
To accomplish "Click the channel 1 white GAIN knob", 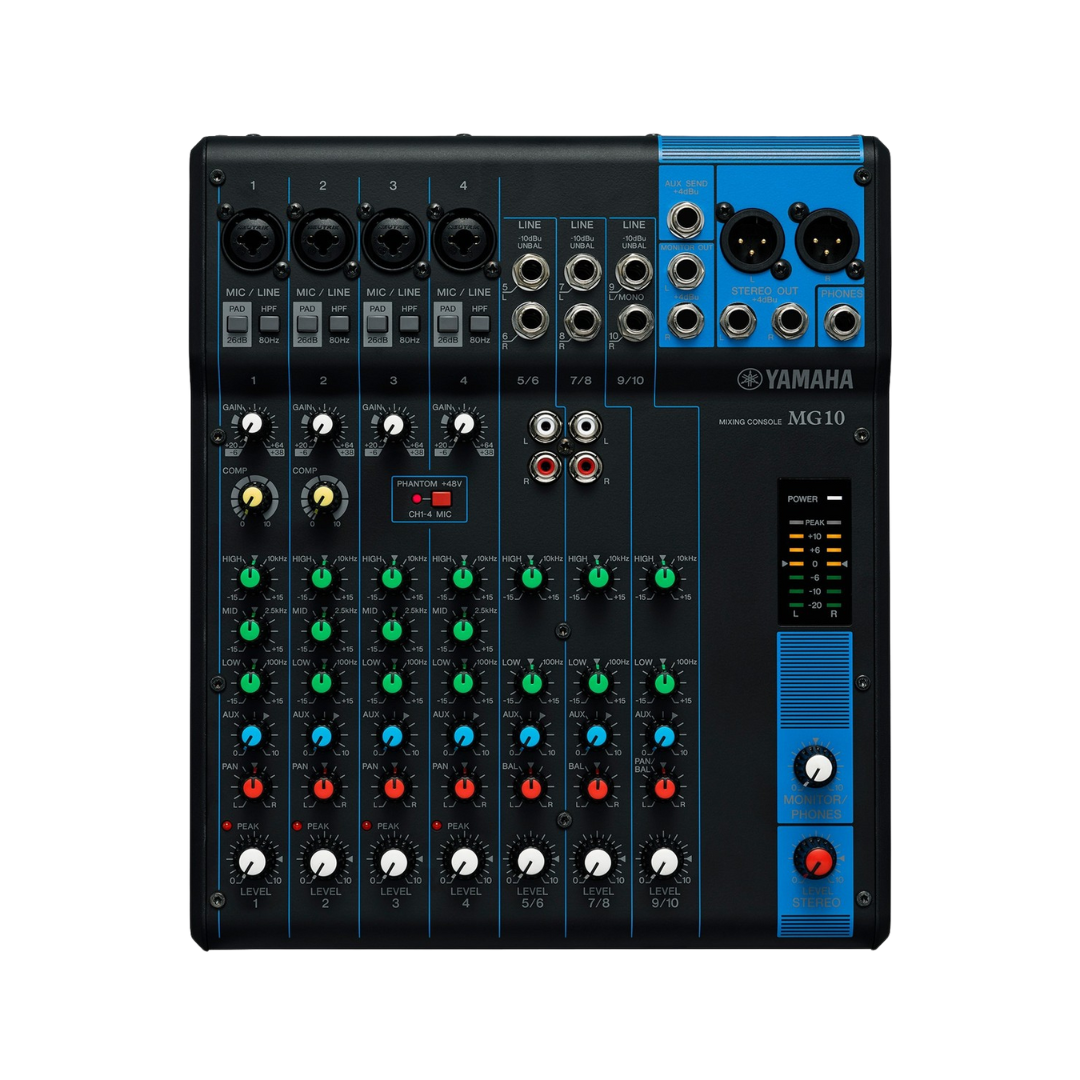I will [252, 424].
